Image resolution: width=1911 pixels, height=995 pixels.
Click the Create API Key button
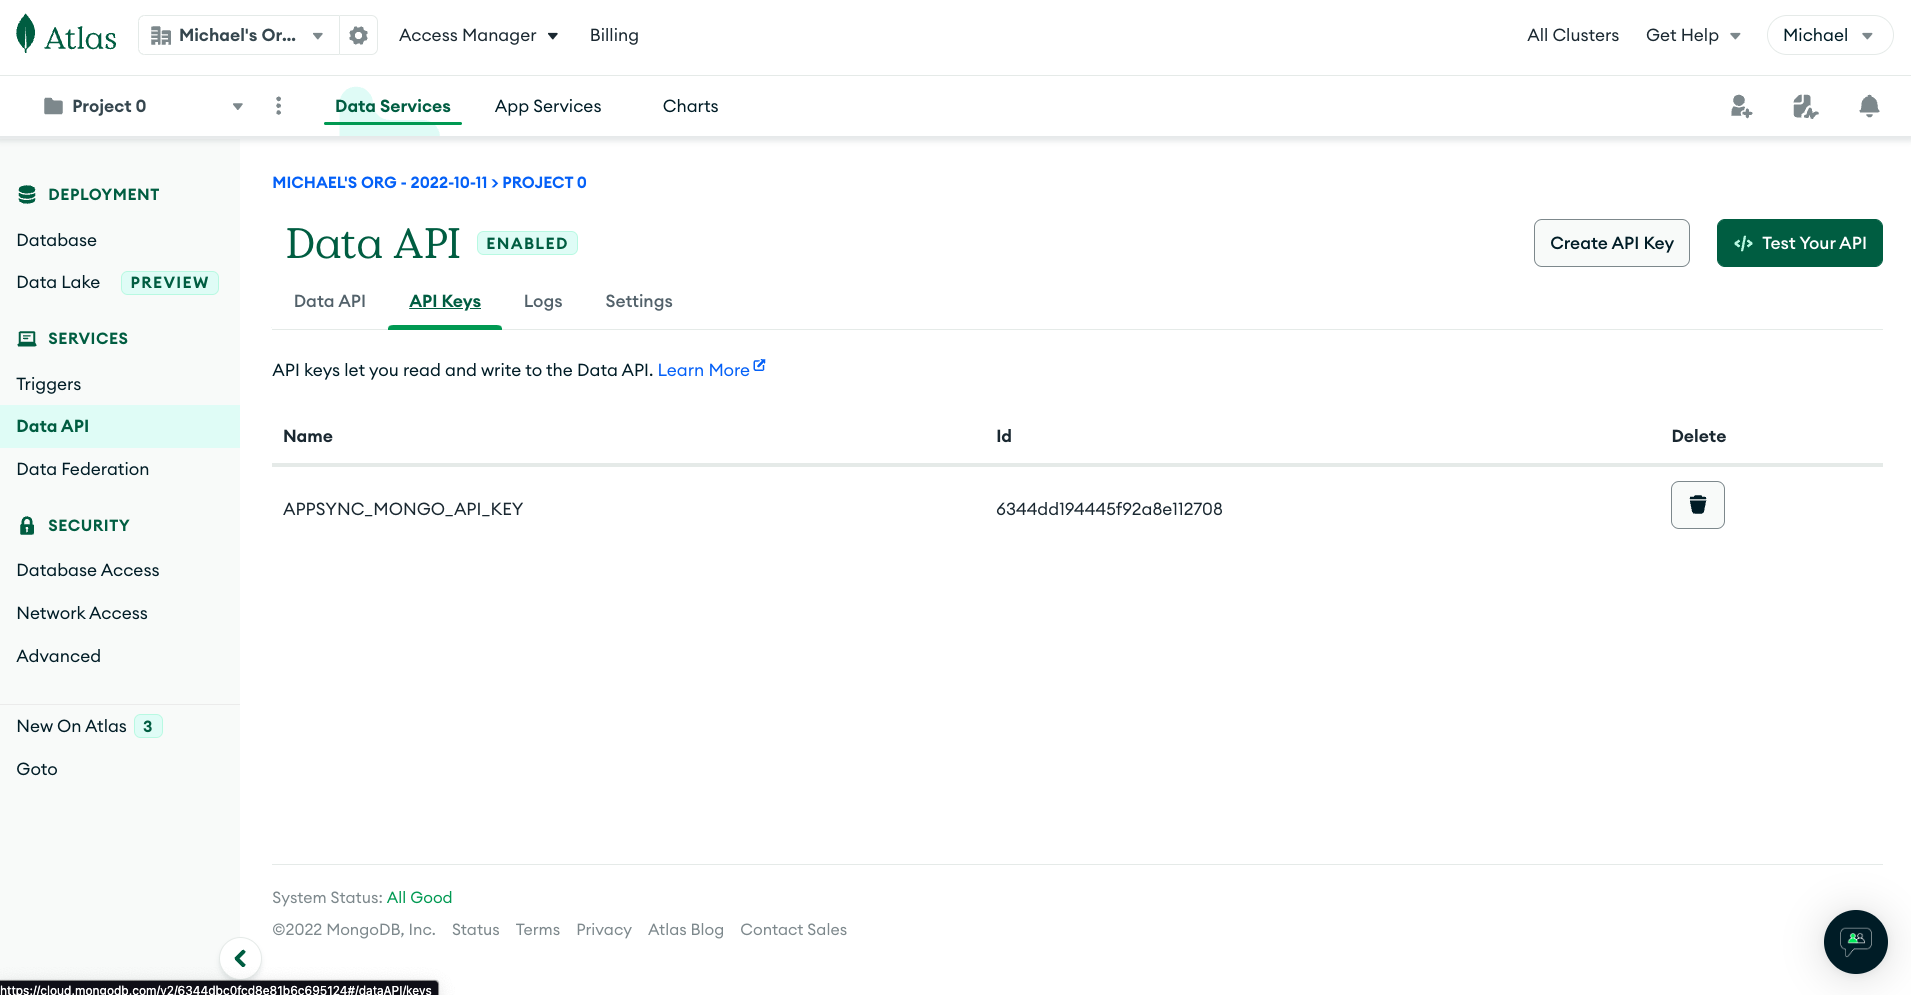point(1612,243)
